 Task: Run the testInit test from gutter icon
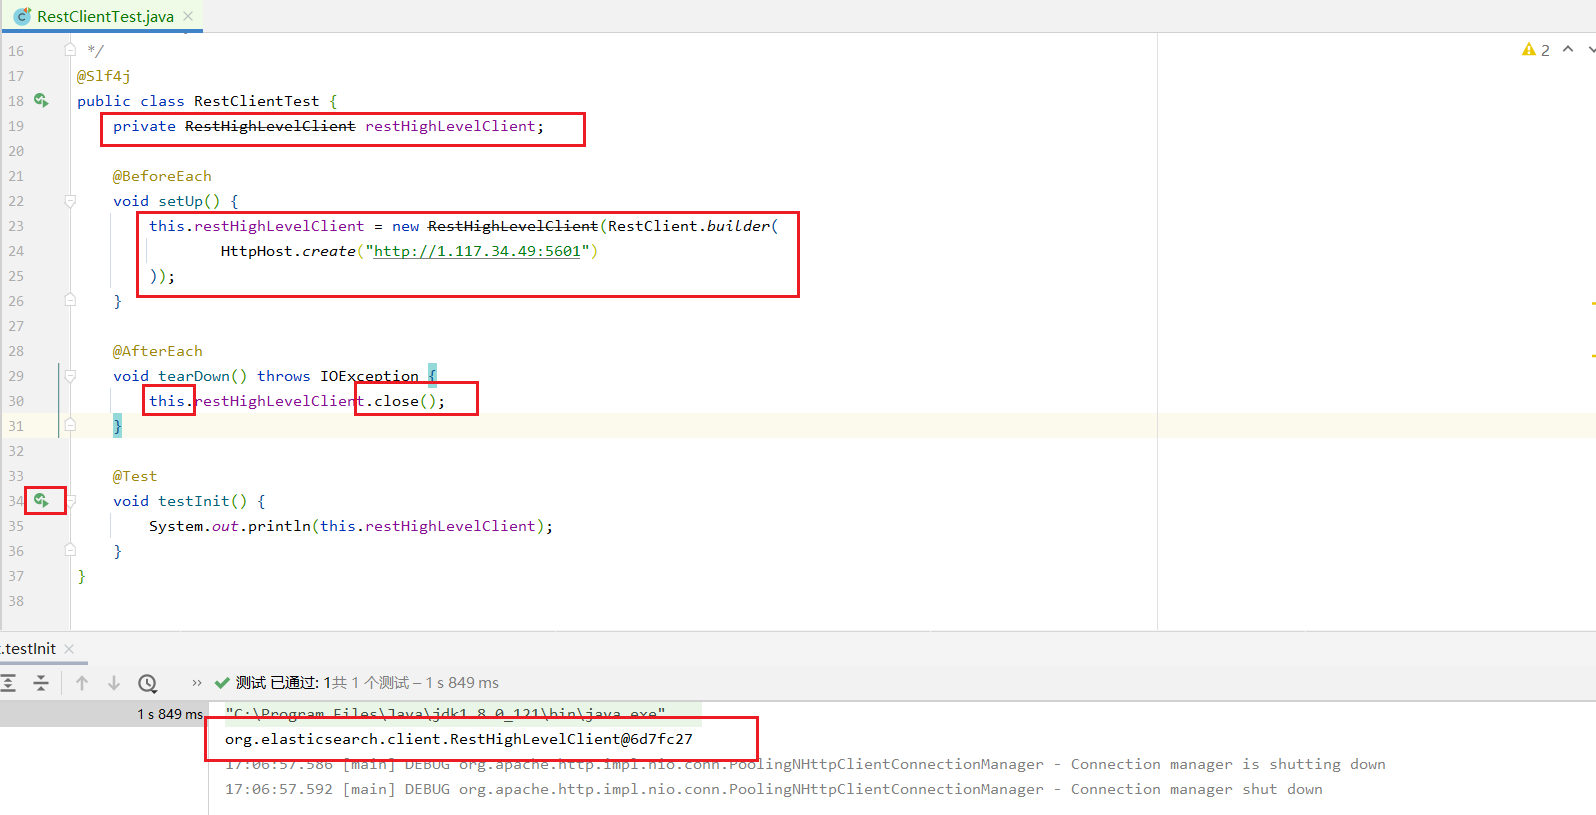(41, 500)
